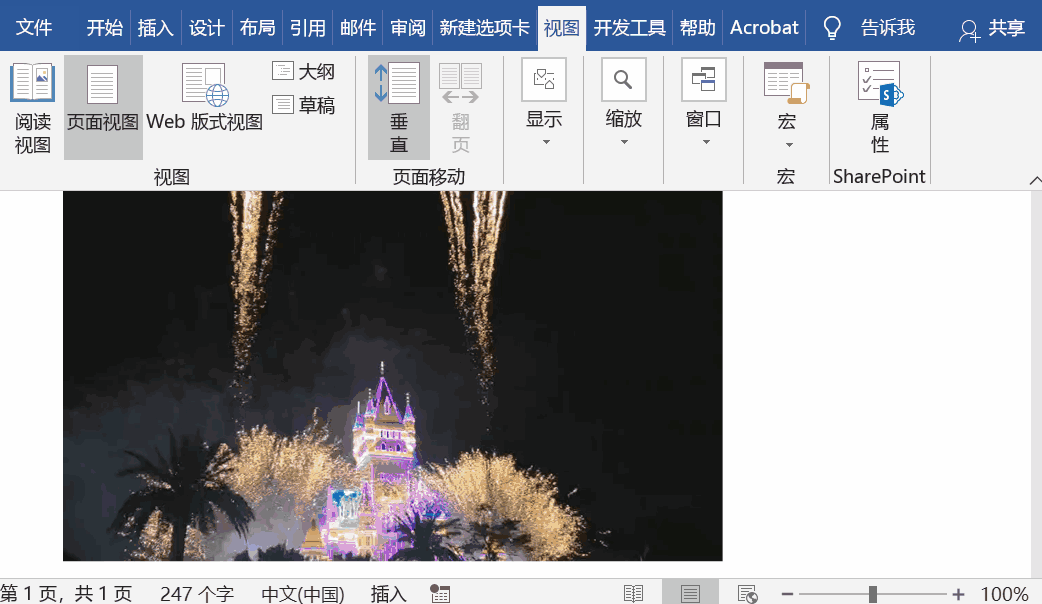Enable vertical page movement (垂直)
The width and height of the screenshot is (1042, 604).
(x=399, y=108)
